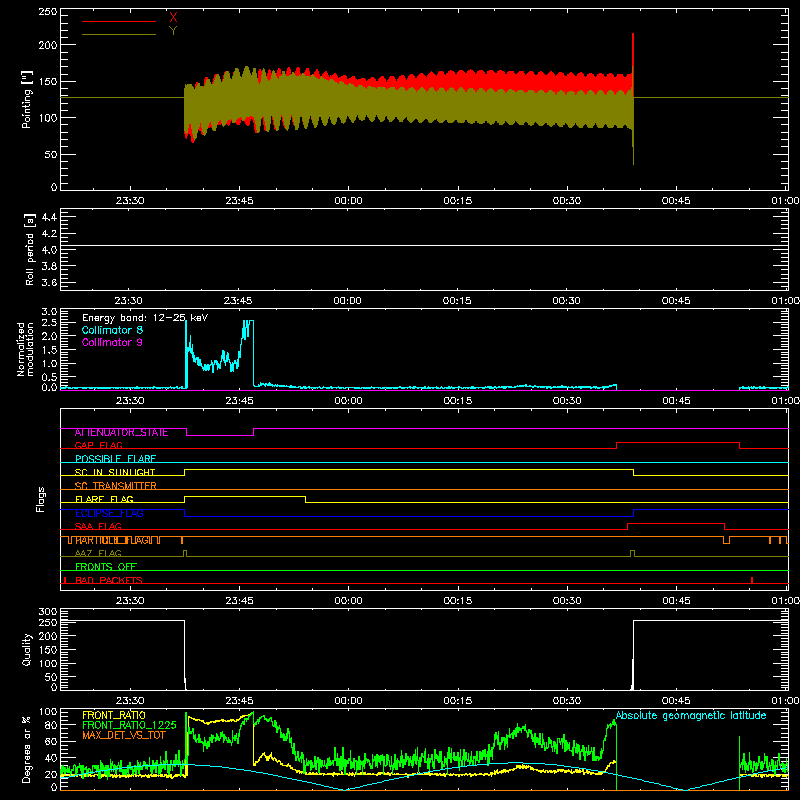The height and width of the screenshot is (800, 800).
Task: Click the 23:45 tick label under Pointing plot
Action: click(x=239, y=201)
